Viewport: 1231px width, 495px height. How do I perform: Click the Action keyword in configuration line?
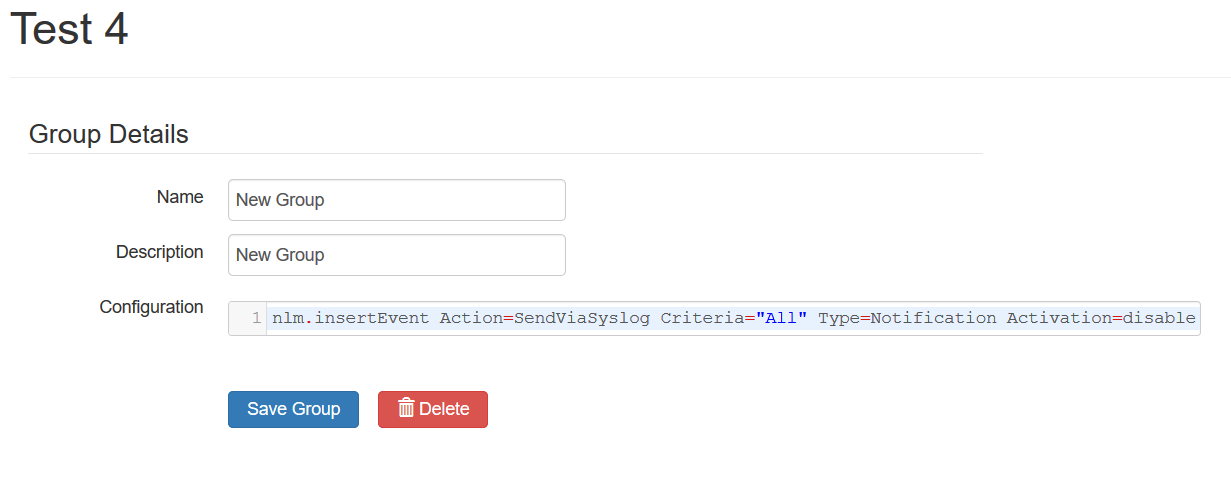coord(471,318)
